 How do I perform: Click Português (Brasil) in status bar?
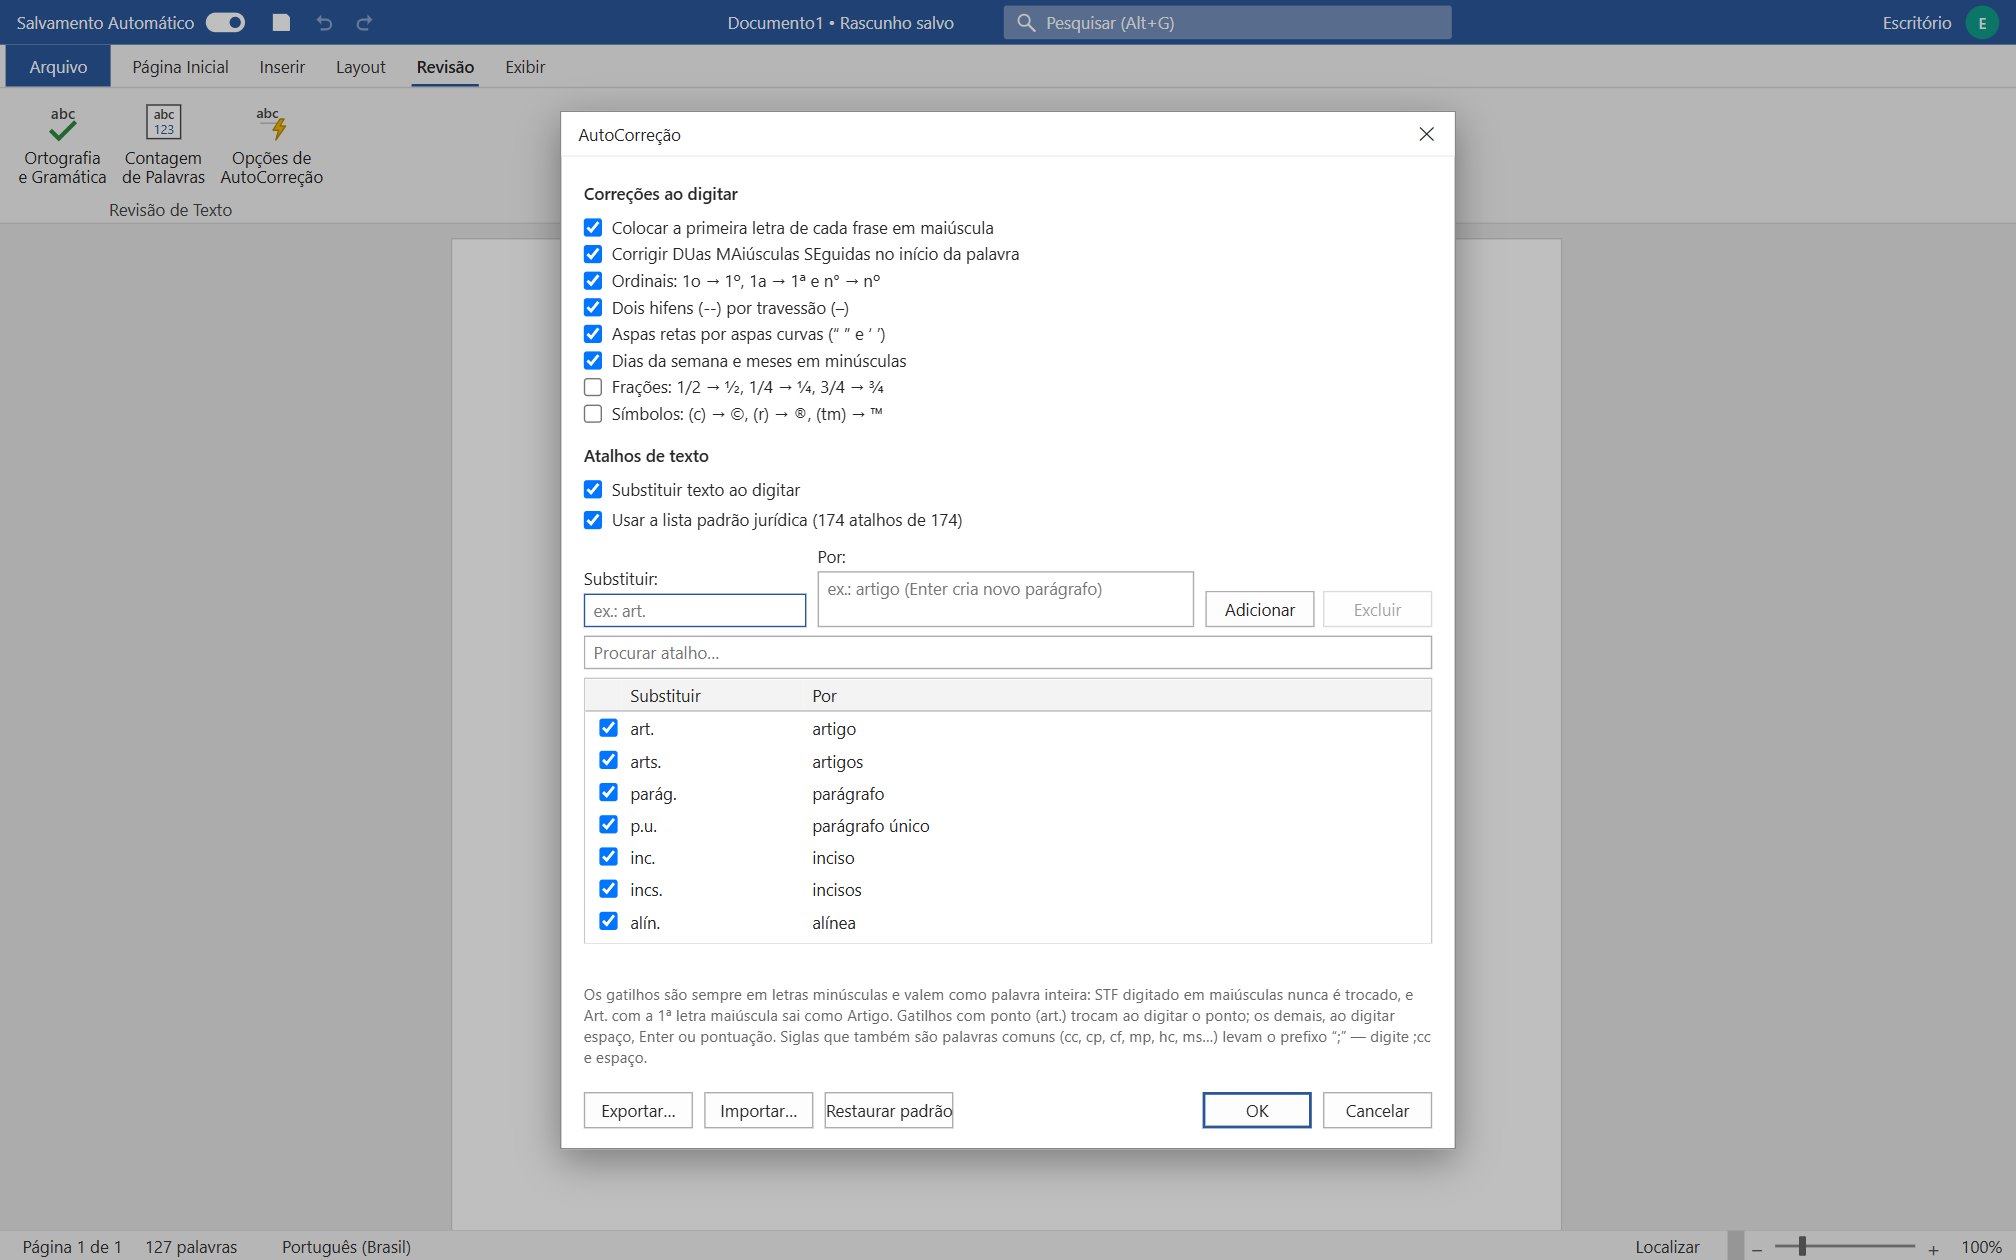pyautogui.click(x=346, y=1246)
